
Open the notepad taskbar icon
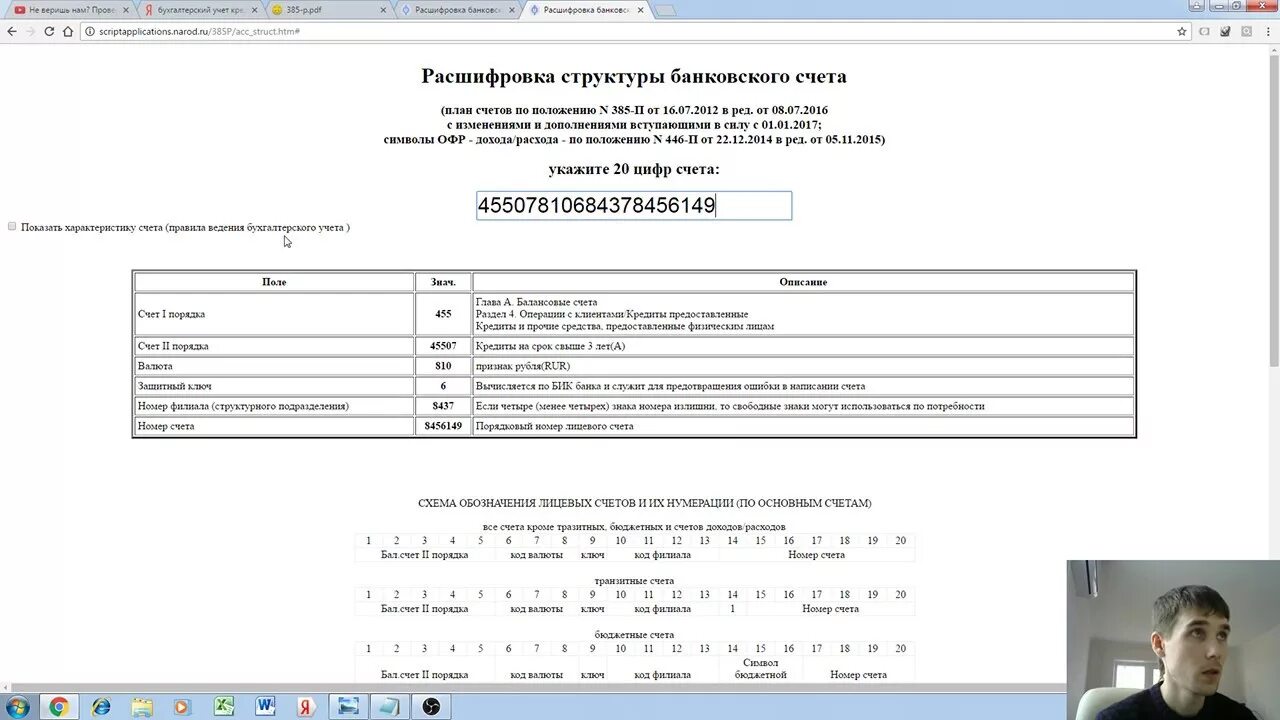pos(389,706)
